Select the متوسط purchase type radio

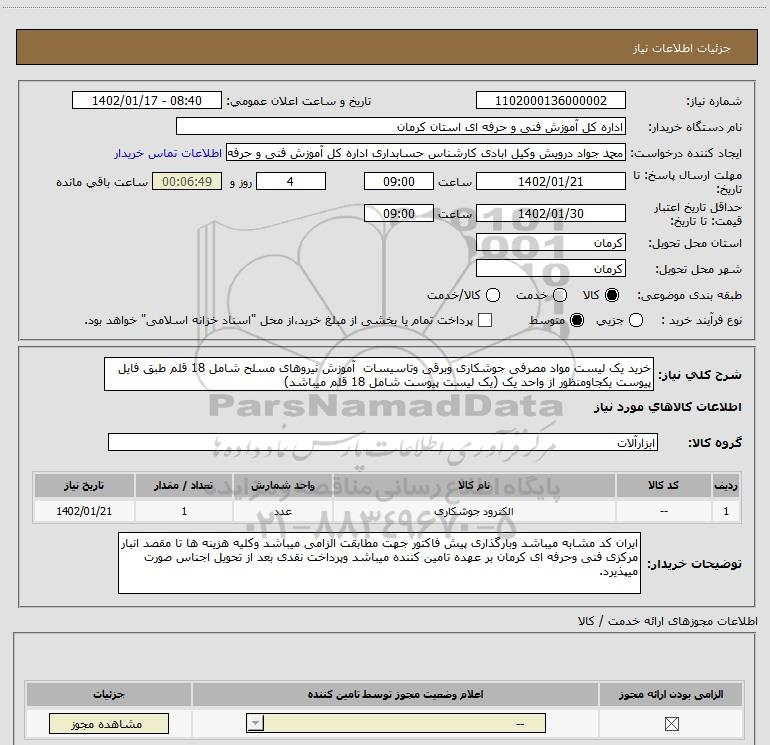[577, 320]
